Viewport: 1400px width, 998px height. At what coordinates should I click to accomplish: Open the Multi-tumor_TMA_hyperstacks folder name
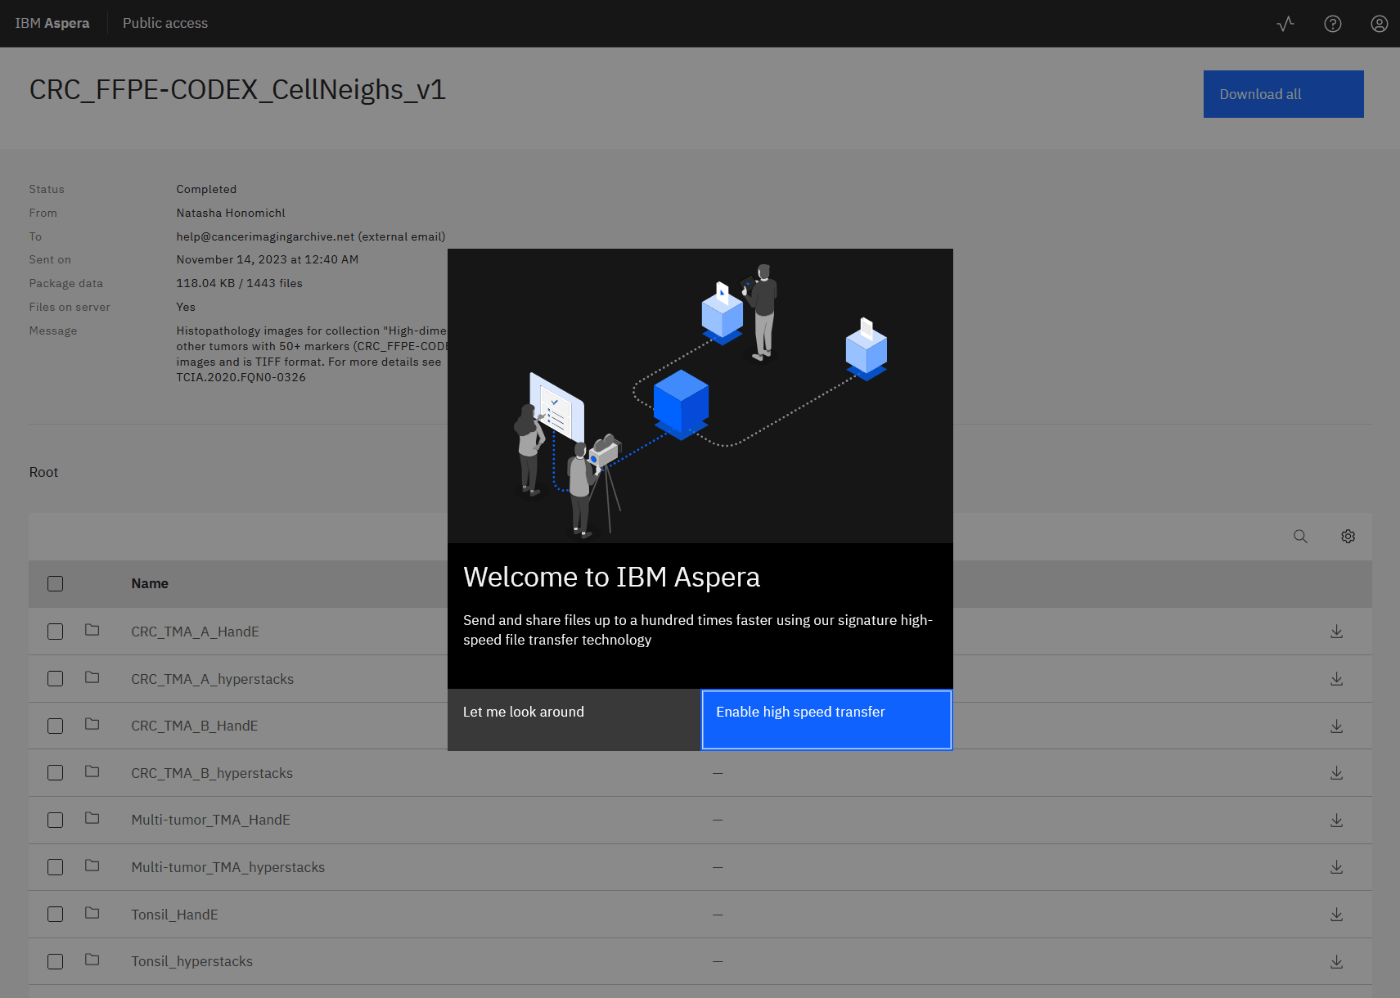click(228, 867)
